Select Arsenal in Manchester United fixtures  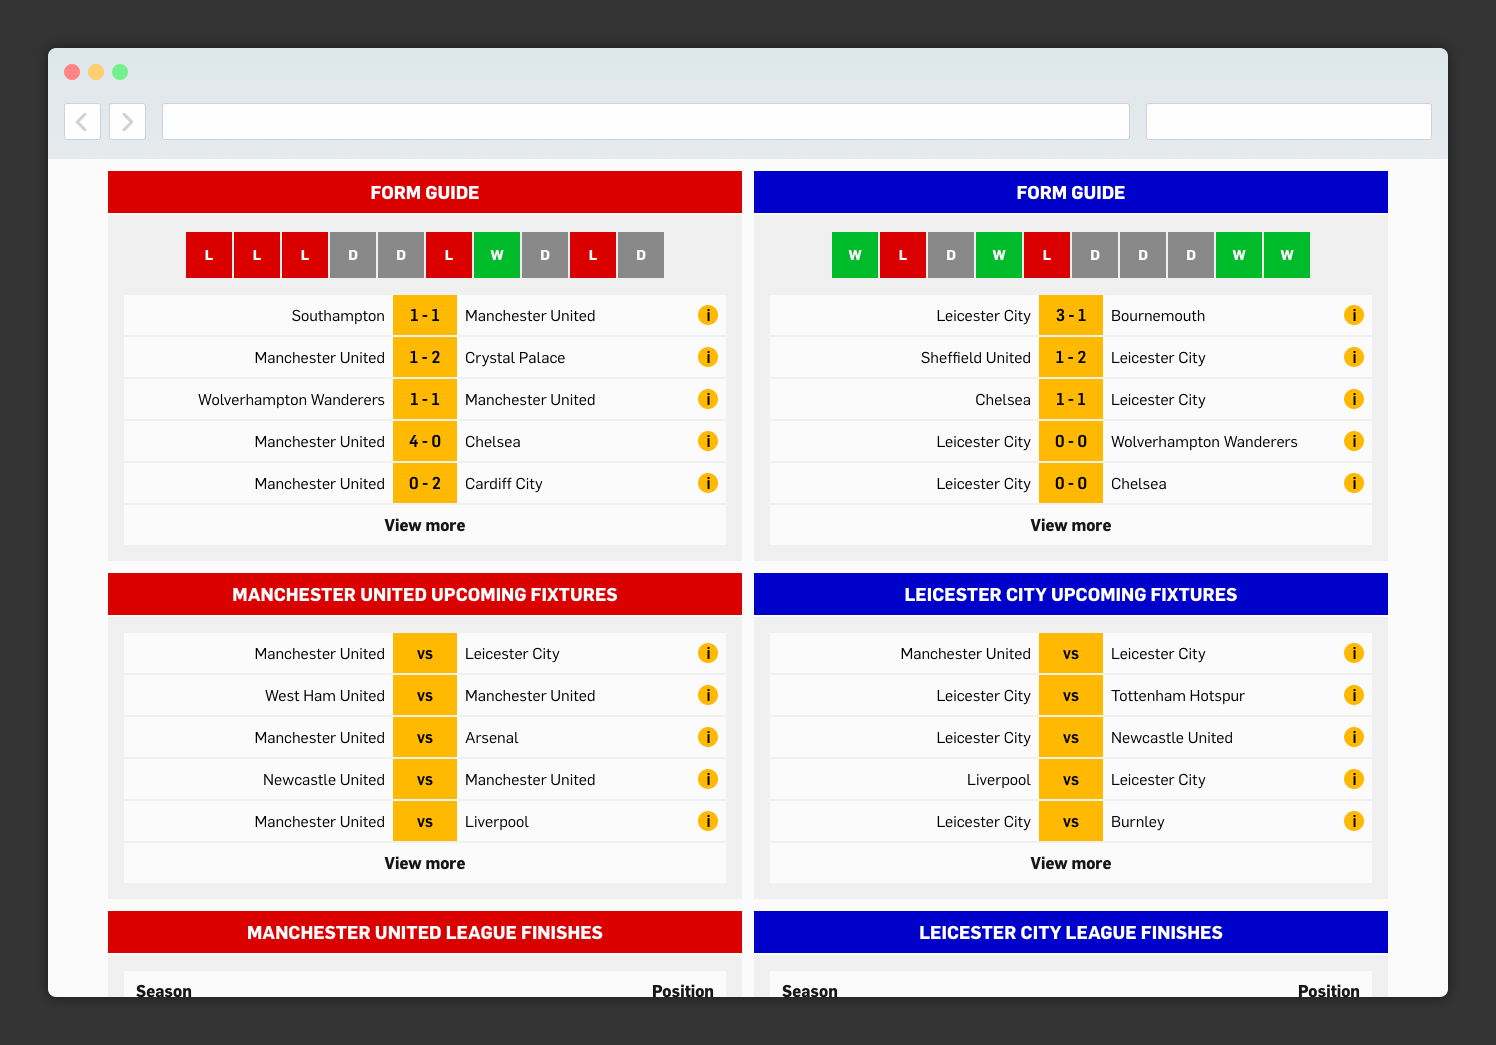pos(492,737)
